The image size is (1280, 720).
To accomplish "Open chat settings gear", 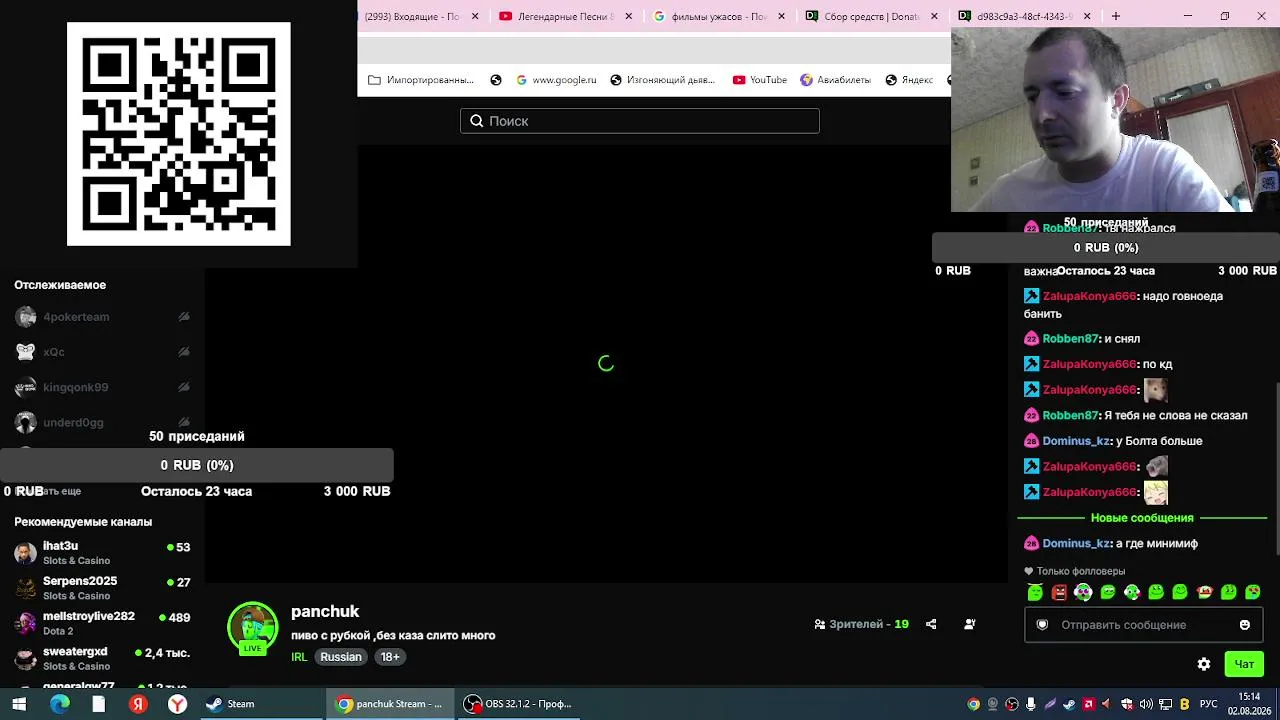I will click(1204, 664).
